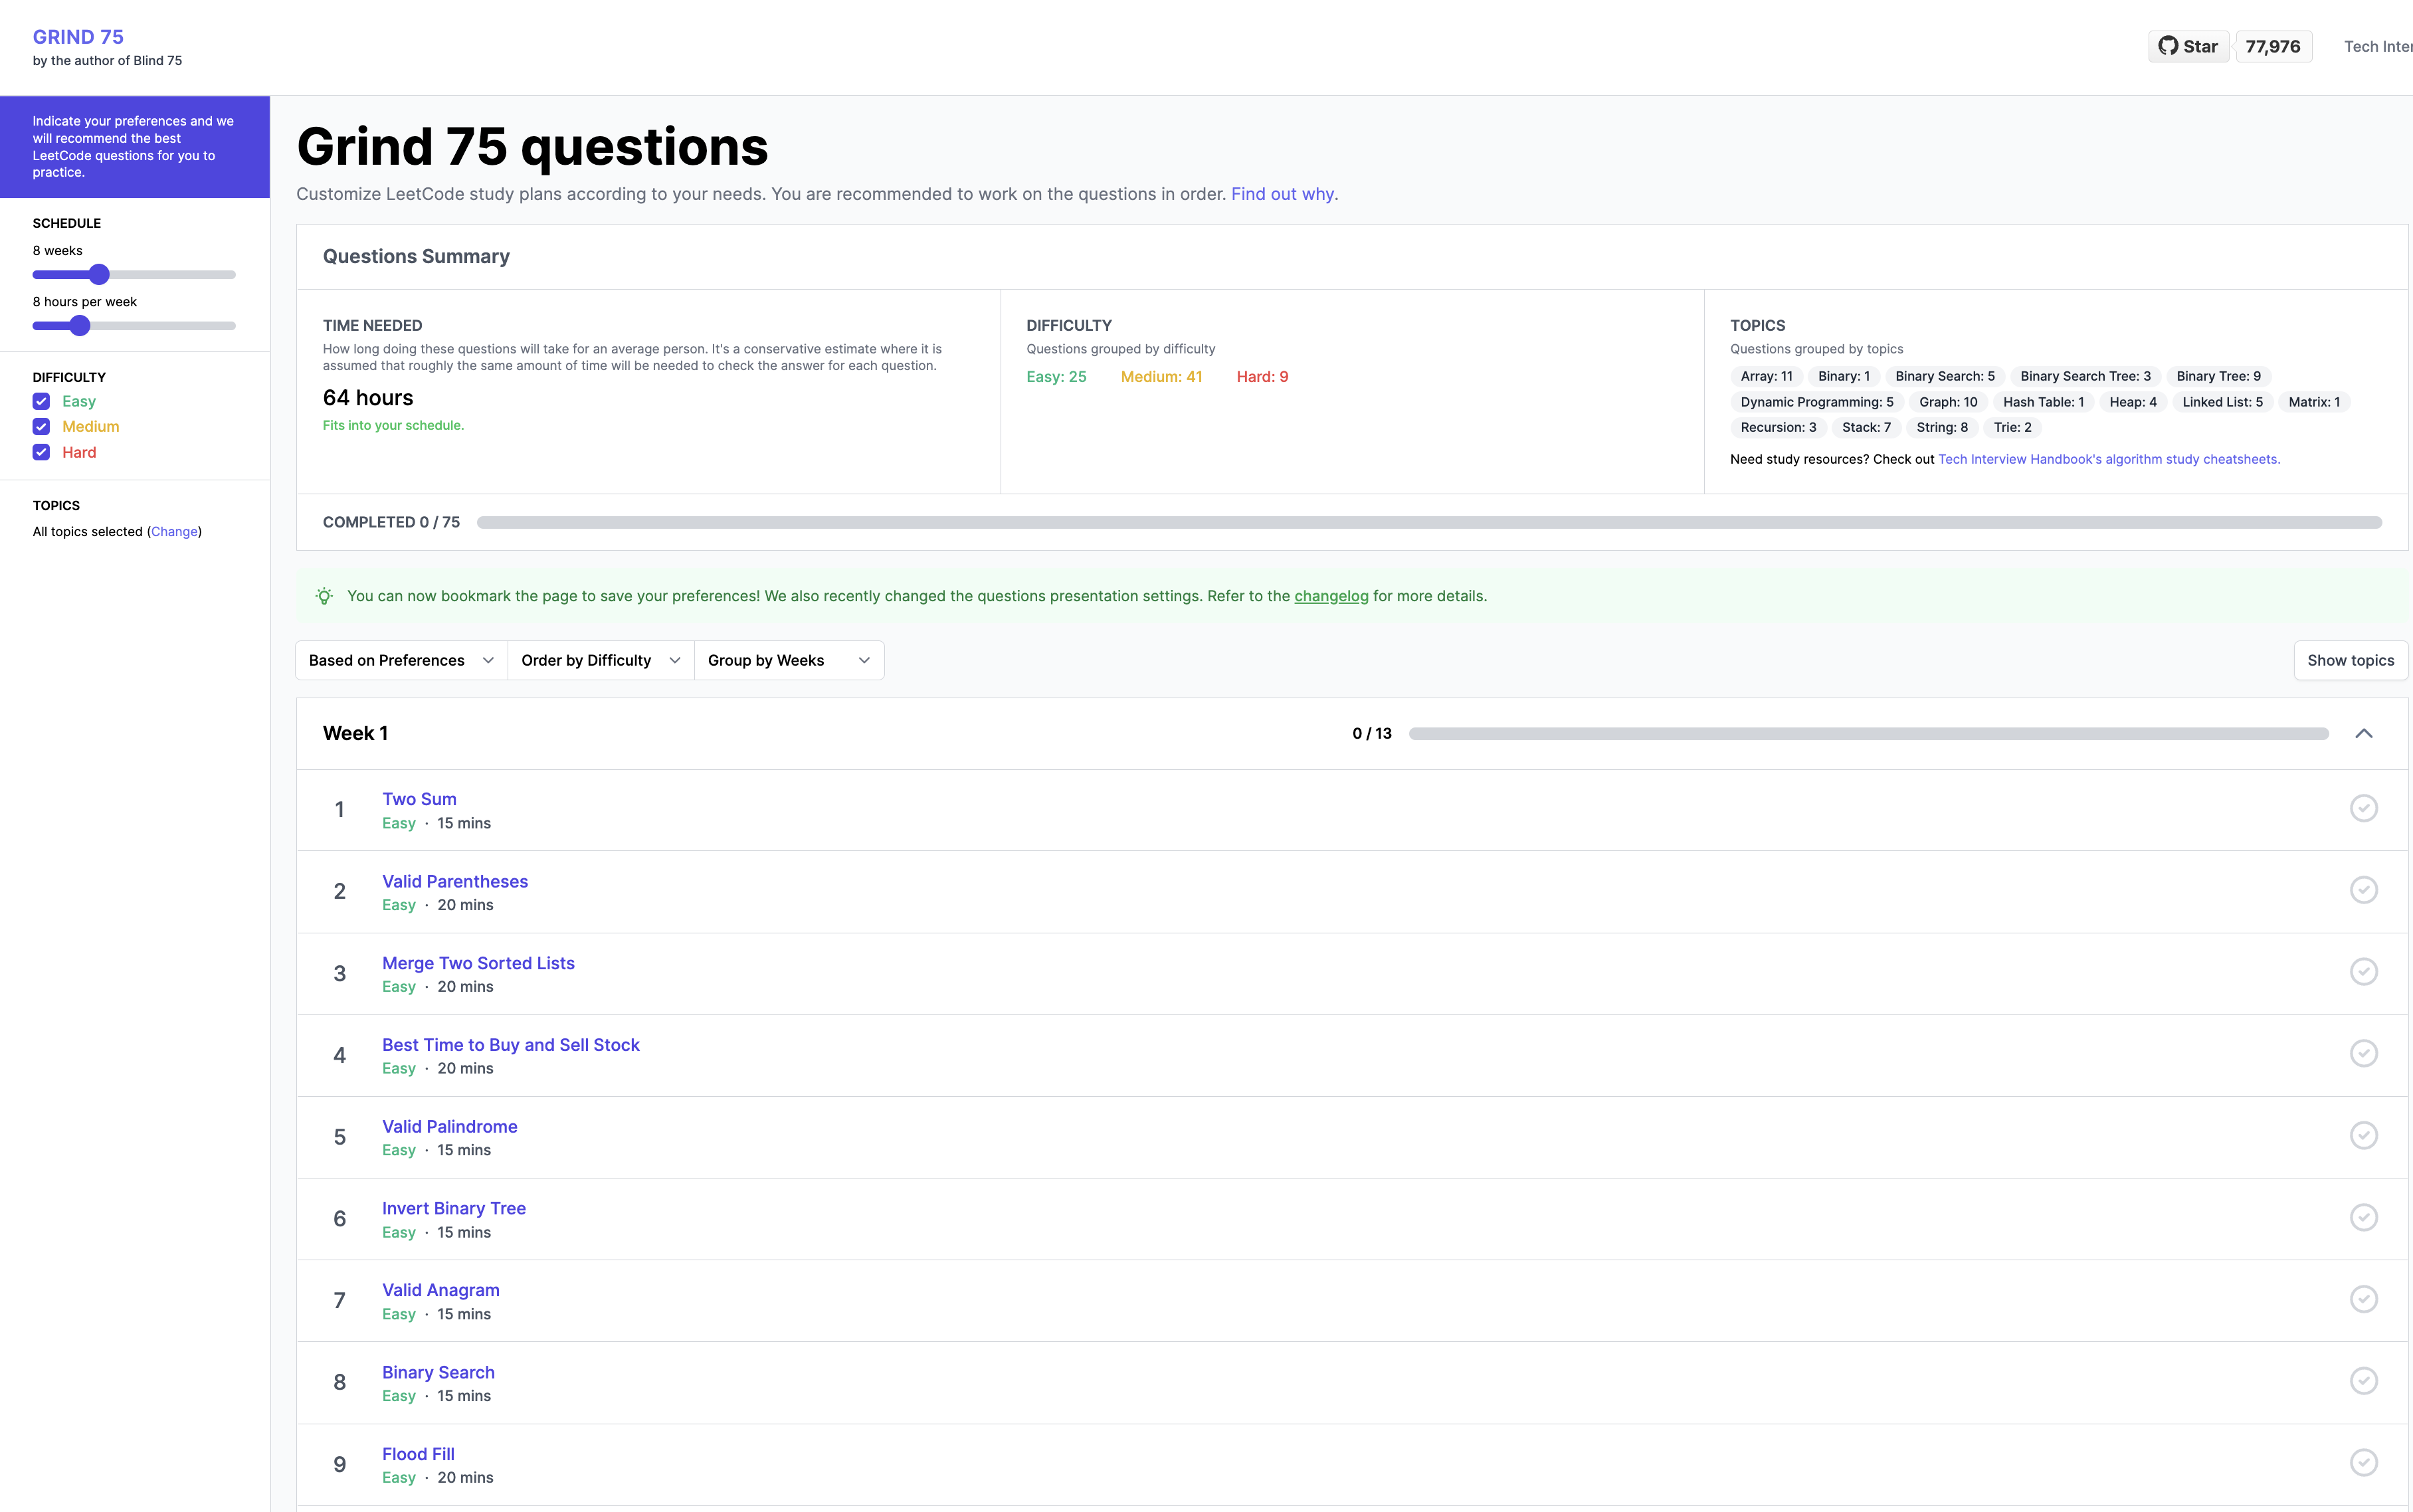Mark Valid Parentheses as completed

tap(2363, 890)
